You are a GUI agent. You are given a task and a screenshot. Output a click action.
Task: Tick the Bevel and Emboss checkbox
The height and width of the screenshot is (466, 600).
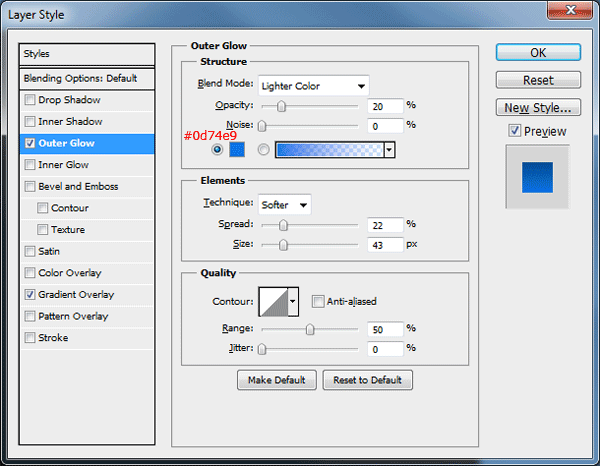30,186
